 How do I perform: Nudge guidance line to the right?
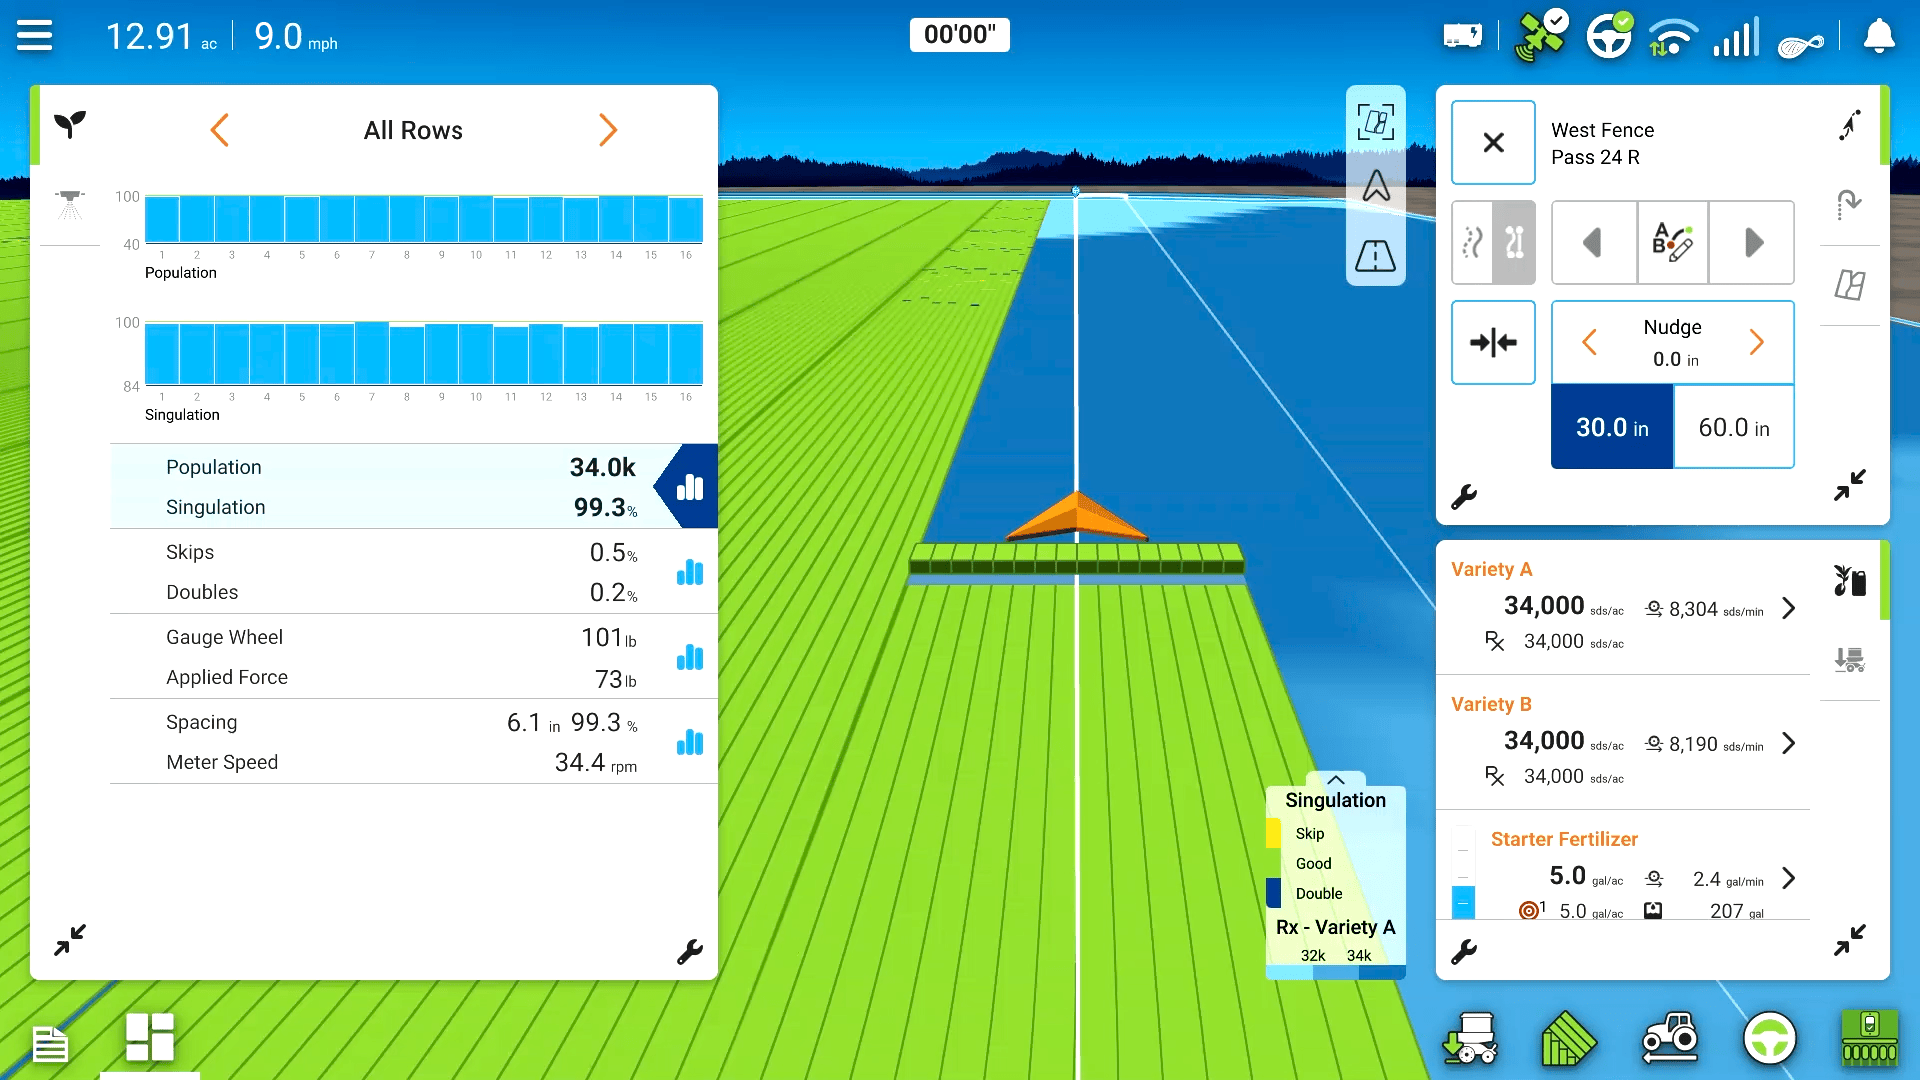[1756, 343]
